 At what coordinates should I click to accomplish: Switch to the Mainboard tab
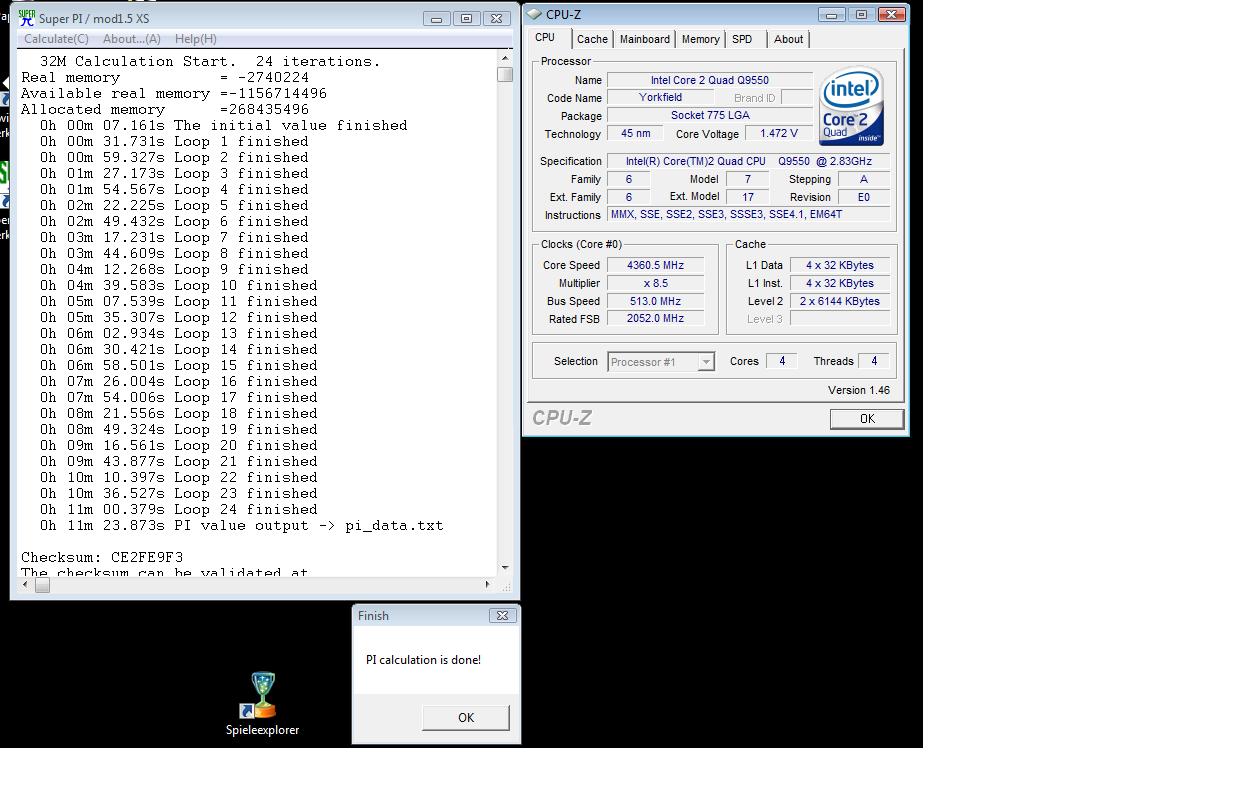(645, 39)
